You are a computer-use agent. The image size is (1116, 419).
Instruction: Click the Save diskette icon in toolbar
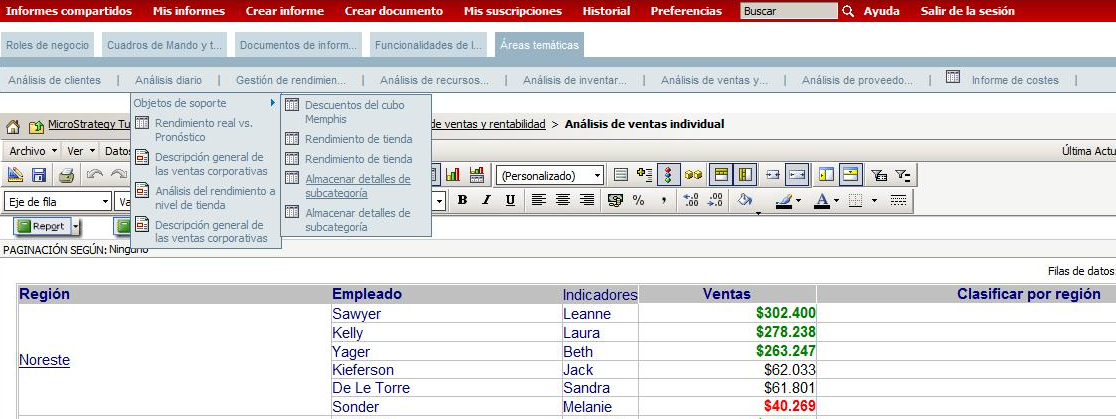tap(40, 175)
